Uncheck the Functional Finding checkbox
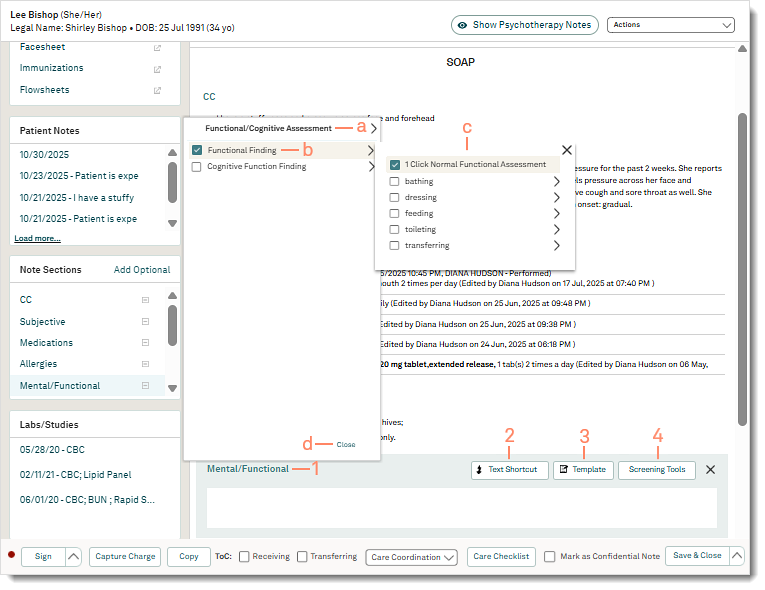 197,150
